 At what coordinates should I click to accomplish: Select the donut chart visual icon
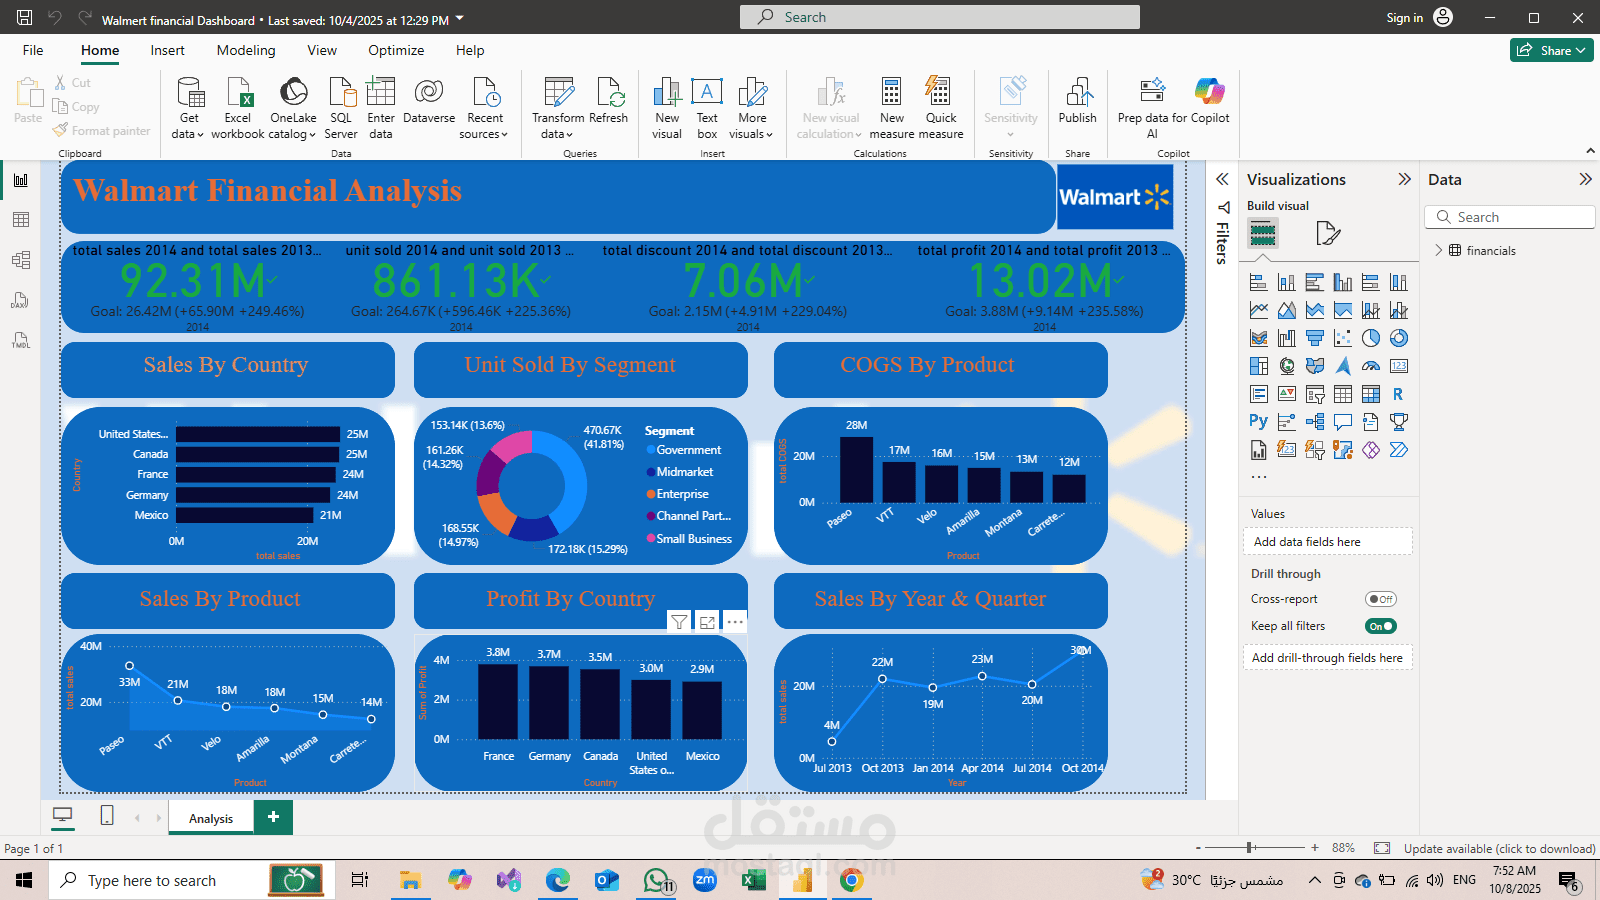pyautogui.click(x=1399, y=338)
